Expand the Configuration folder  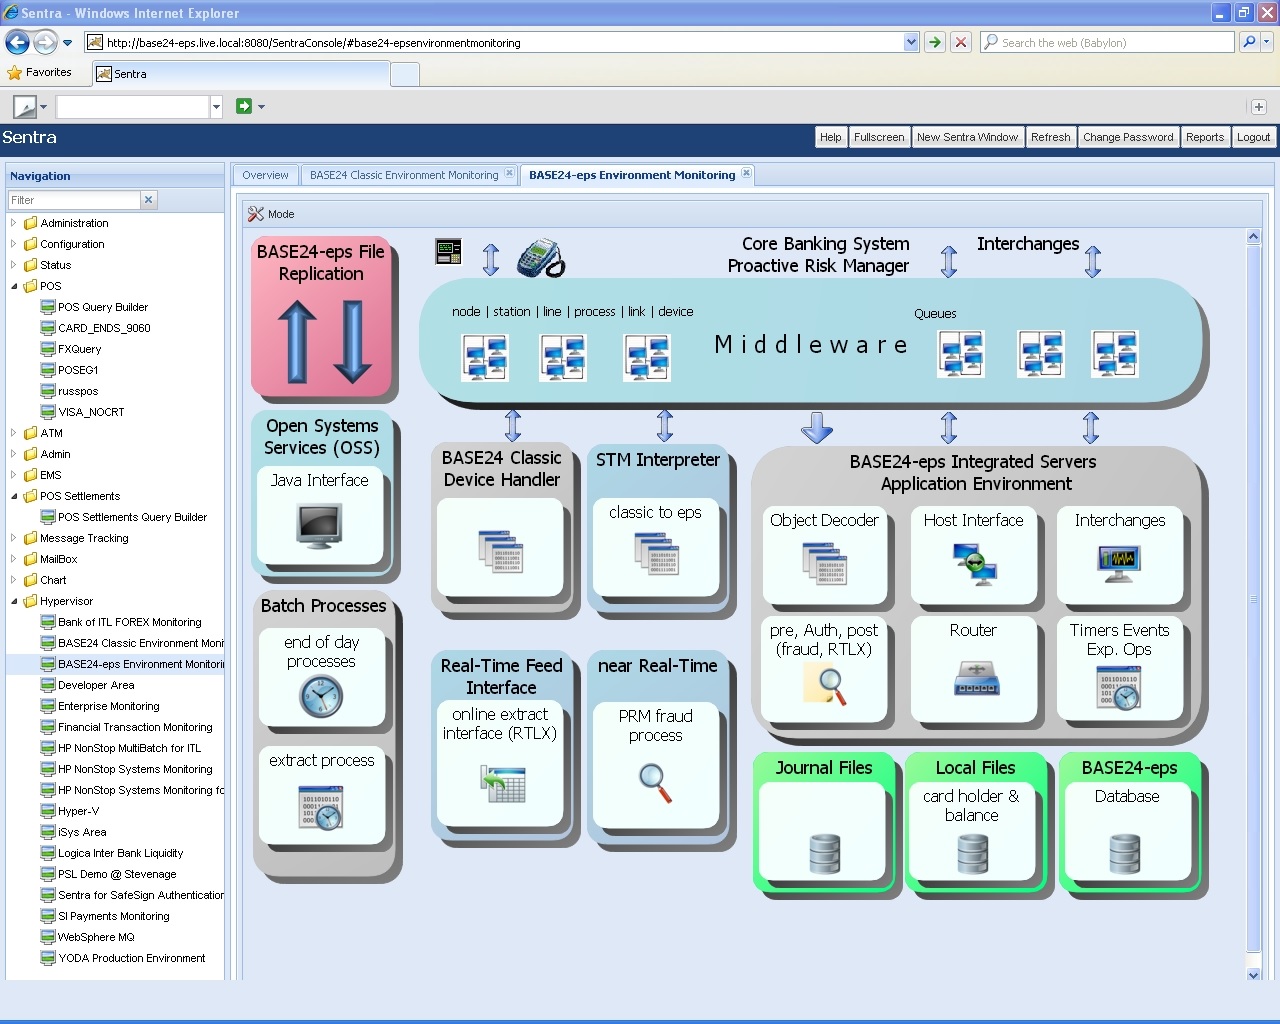click(x=14, y=244)
